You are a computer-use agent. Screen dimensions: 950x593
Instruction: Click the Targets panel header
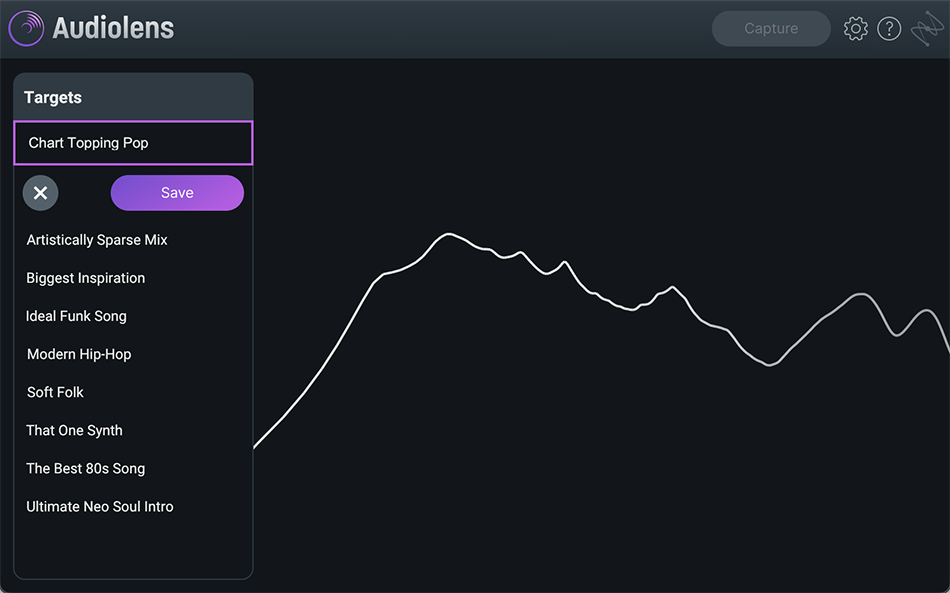click(53, 97)
